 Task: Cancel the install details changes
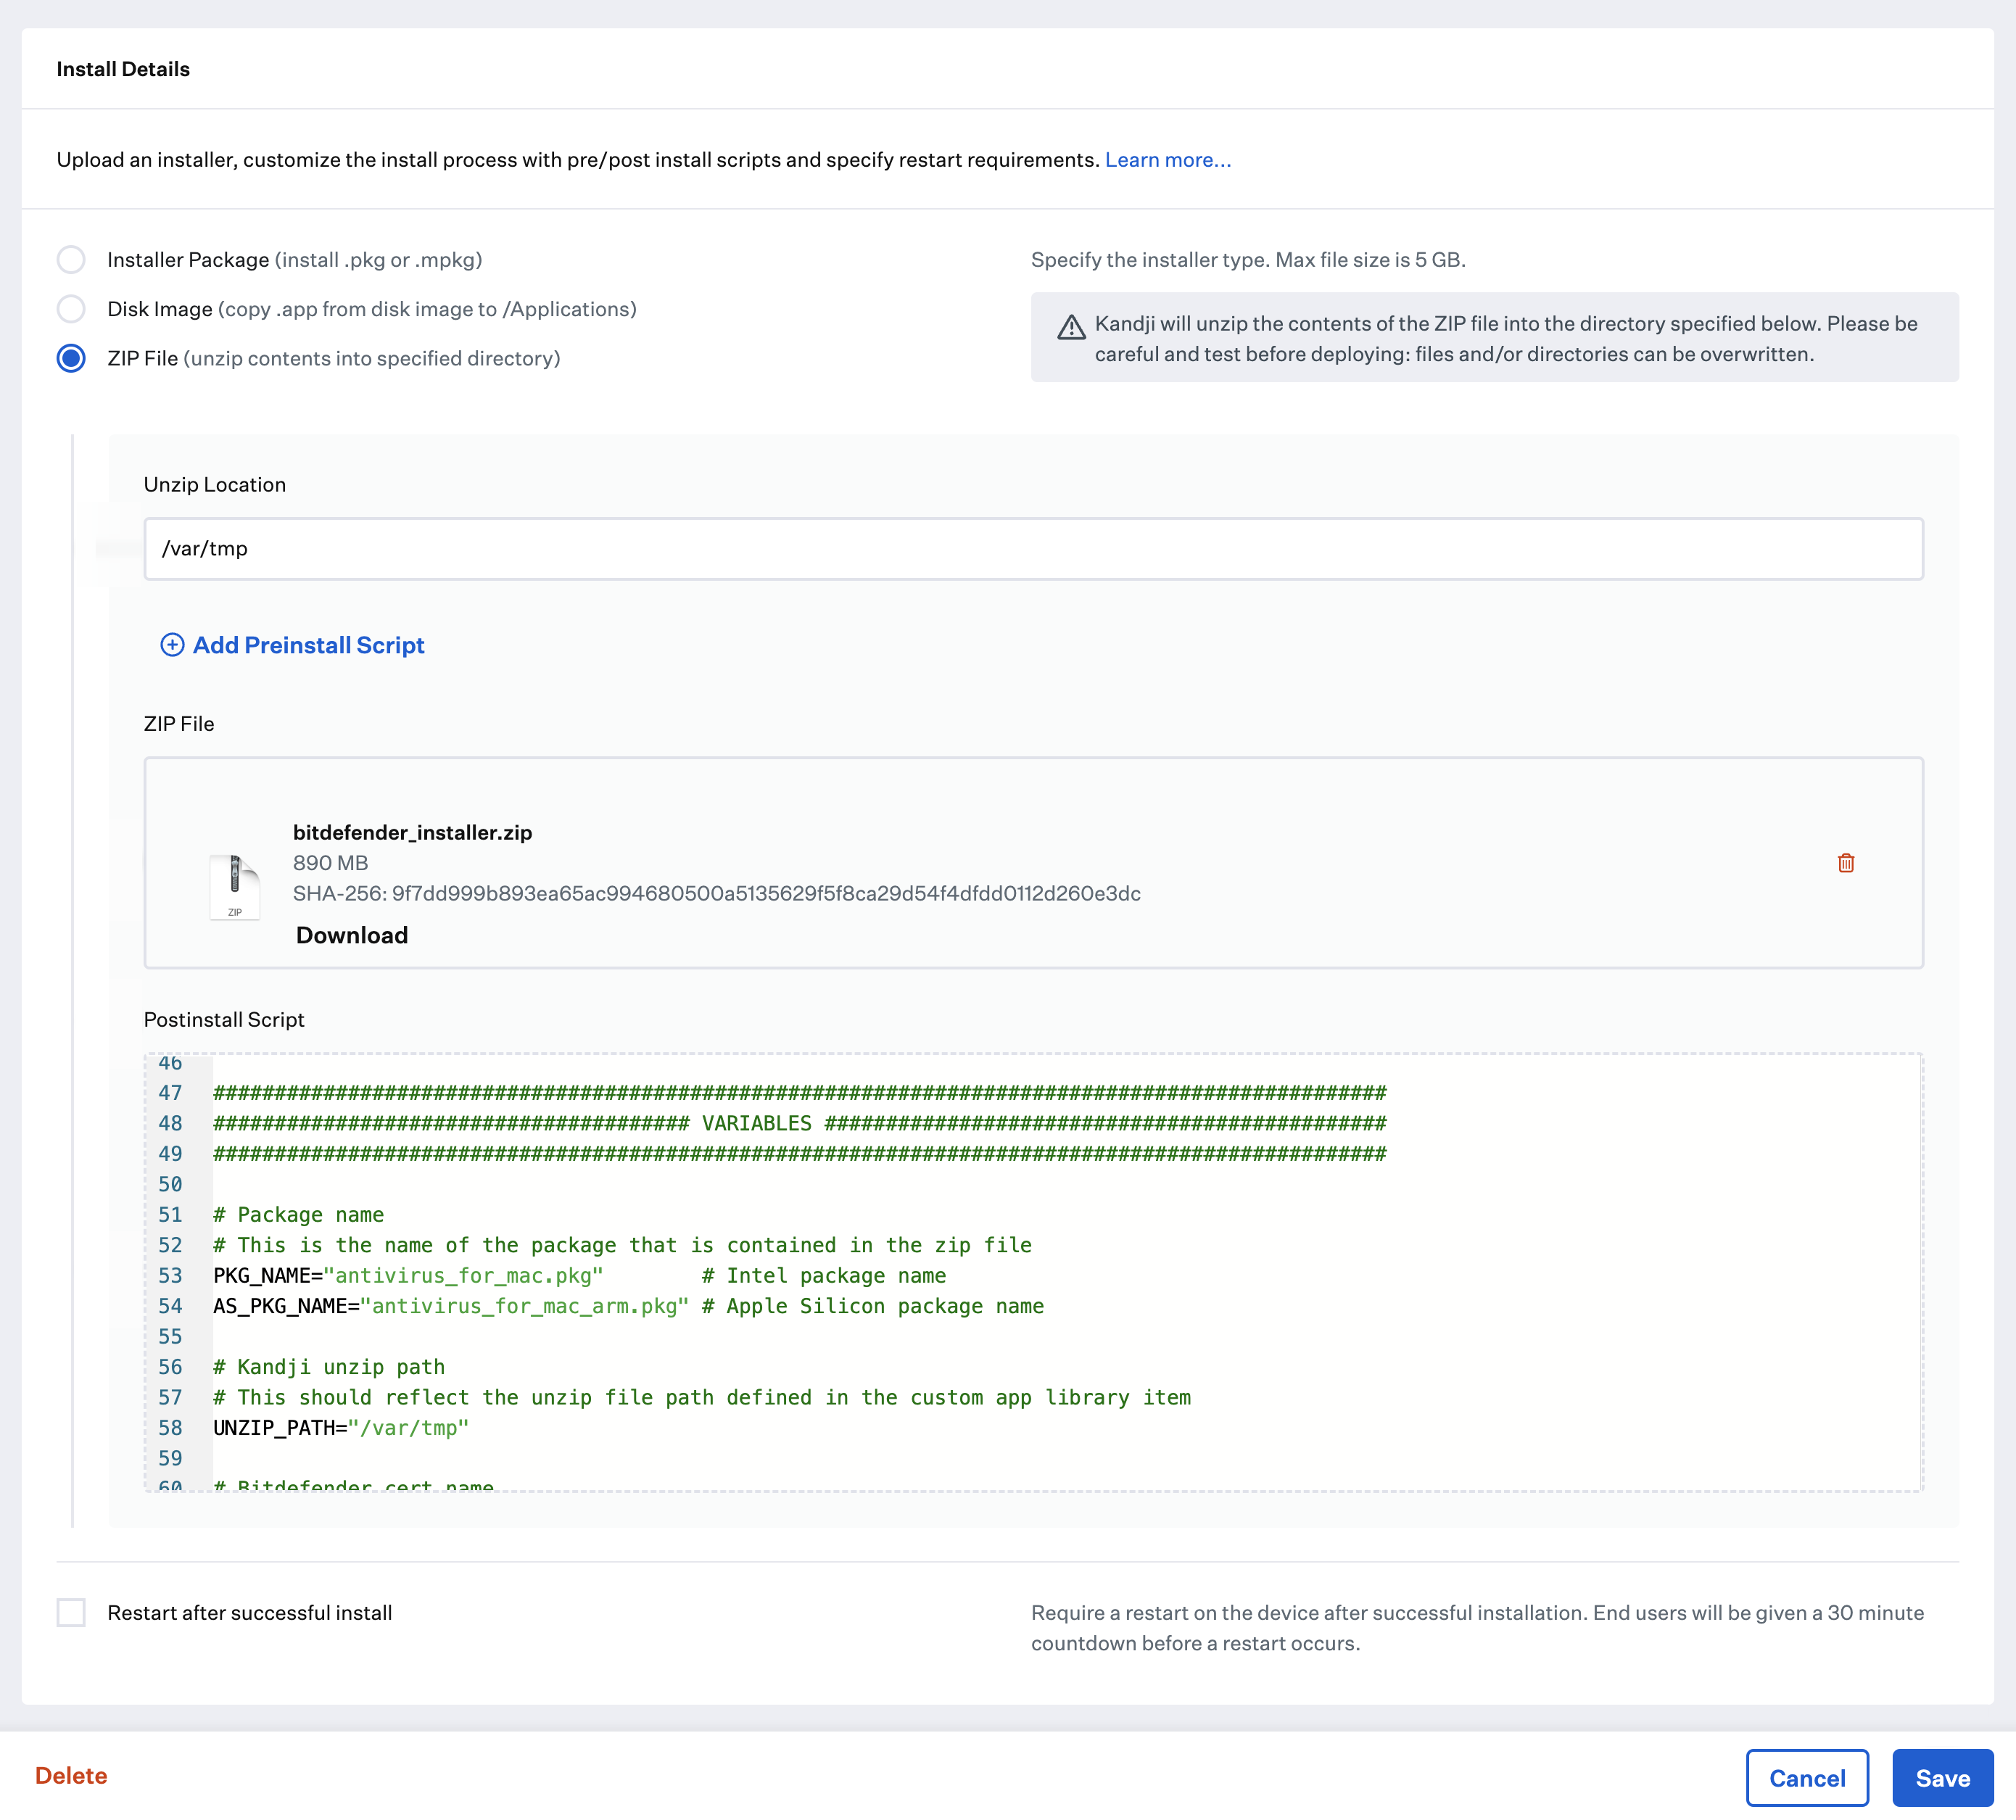[x=1807, y=1777]
